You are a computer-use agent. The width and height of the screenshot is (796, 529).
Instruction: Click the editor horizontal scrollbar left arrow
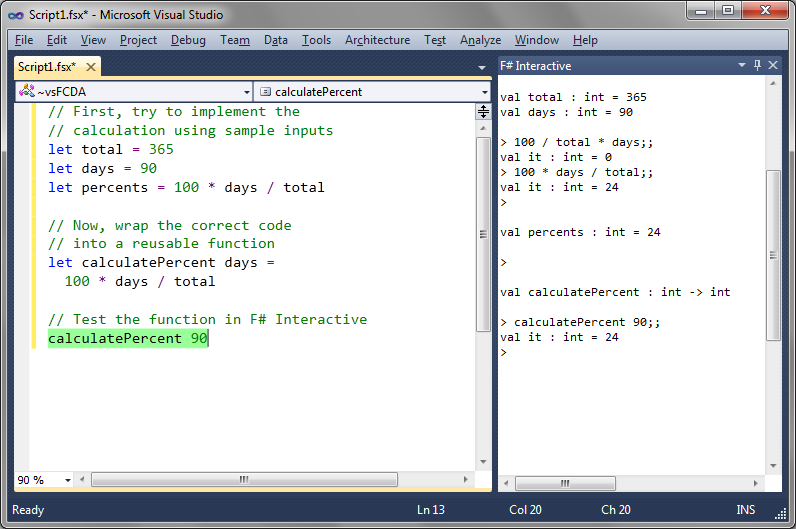coord(82,479)
